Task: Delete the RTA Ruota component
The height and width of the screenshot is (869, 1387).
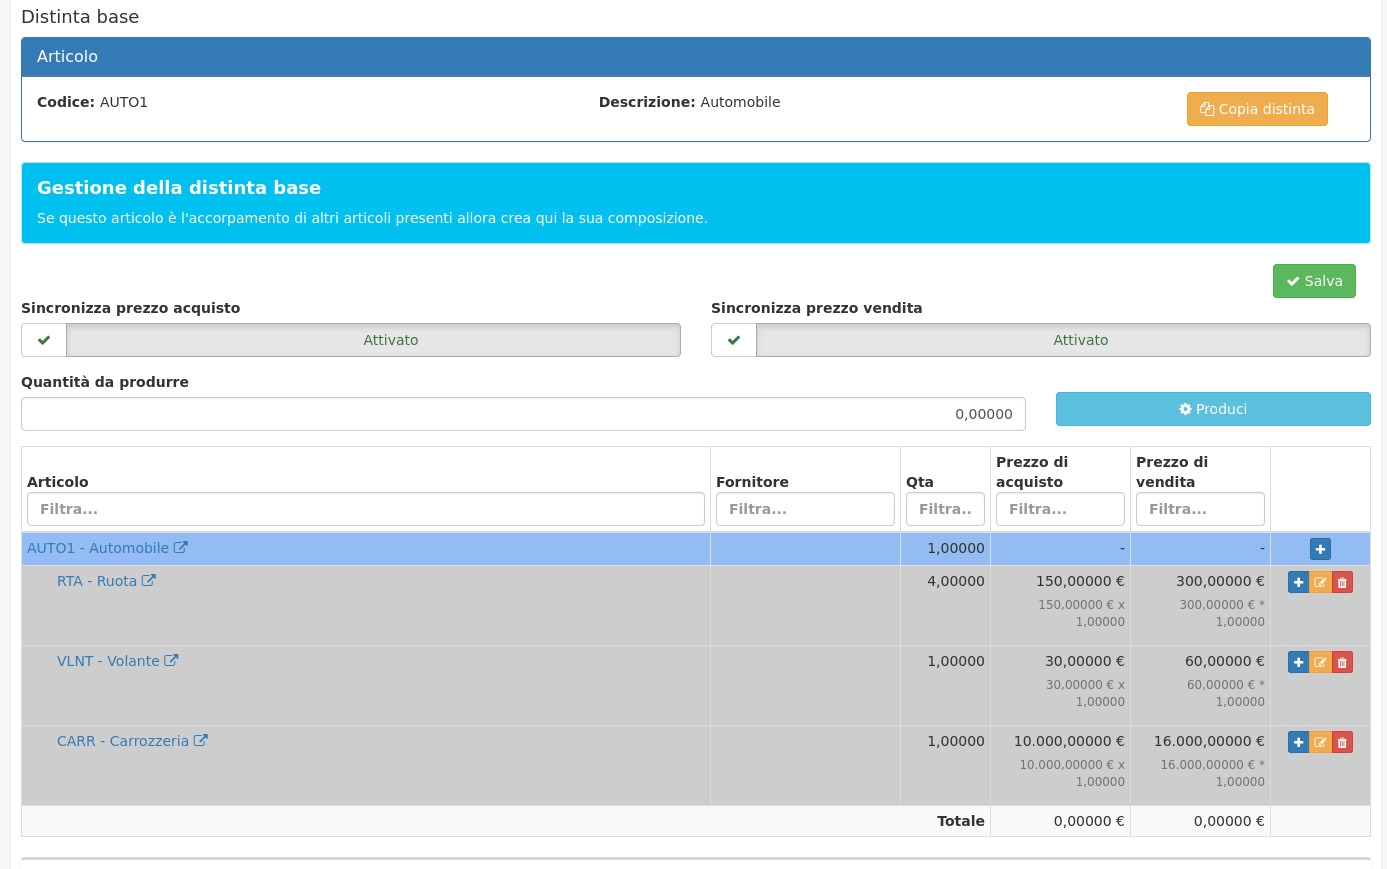Action: (1342, 582)
